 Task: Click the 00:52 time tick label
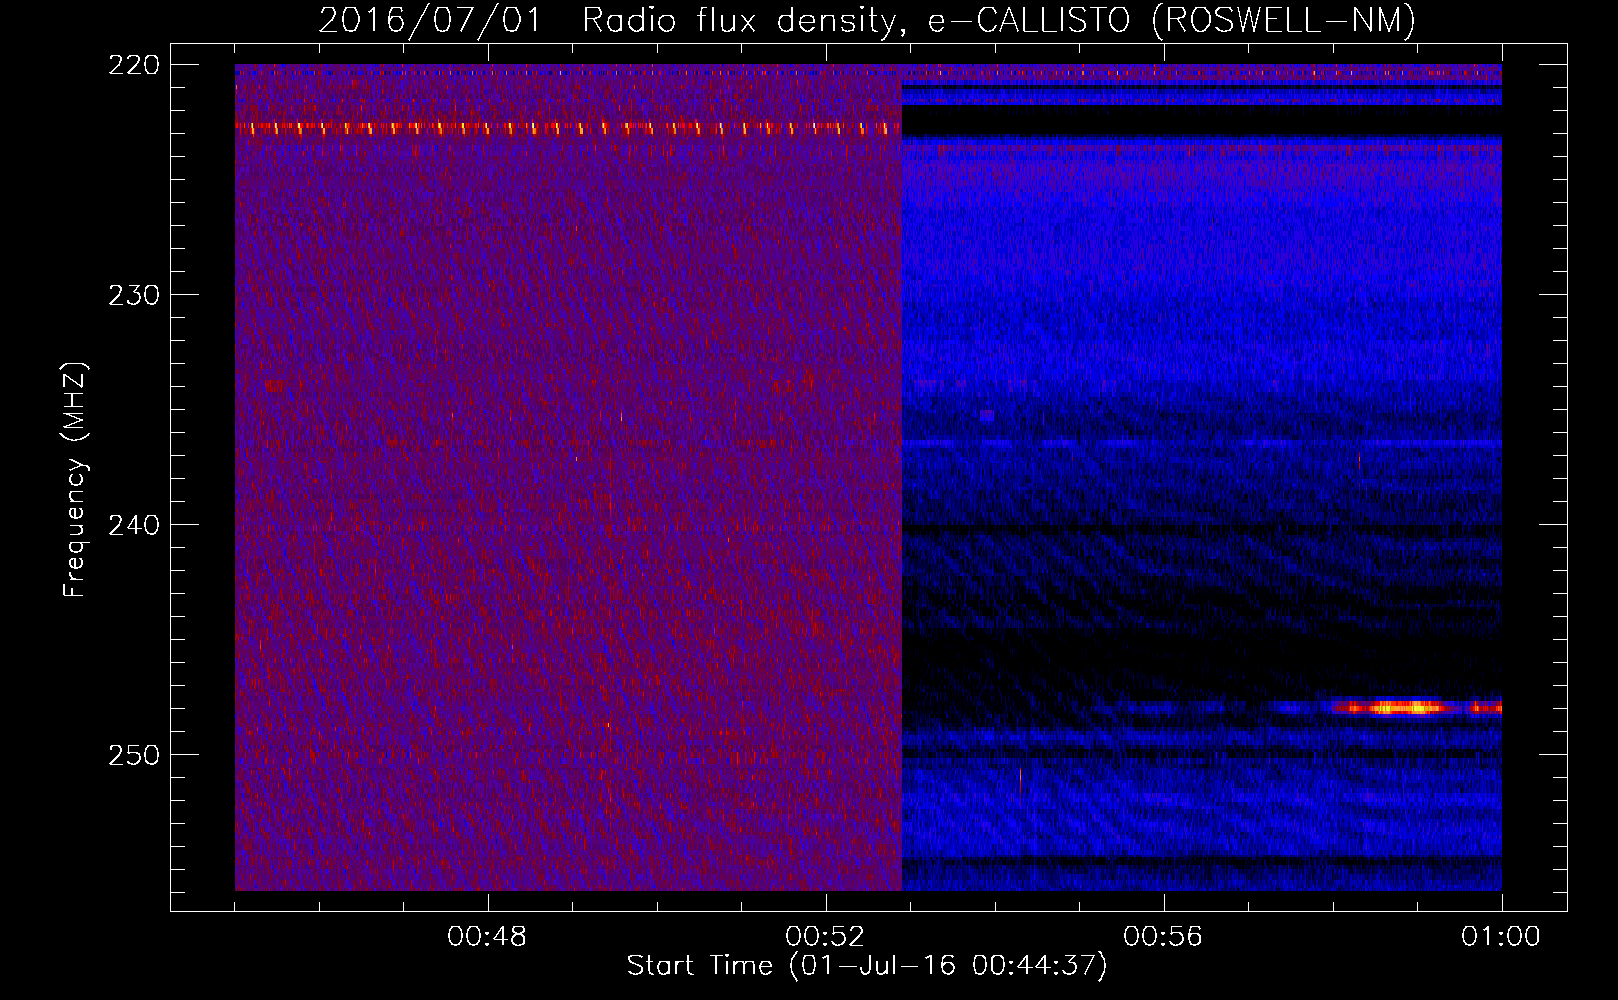click(825, 937)
